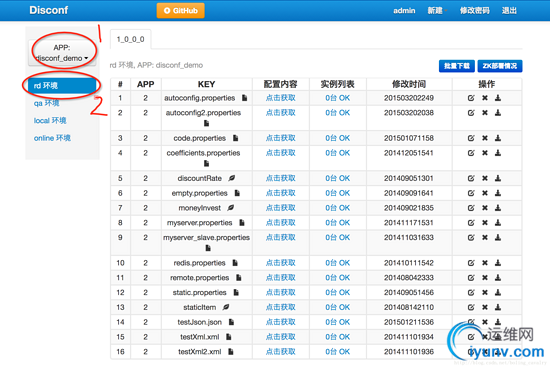The height and width of the screenshot is (368, 550).
Task: Click the testXml2.xml key name
Action: pyautogui.click(x=200, y=352)
